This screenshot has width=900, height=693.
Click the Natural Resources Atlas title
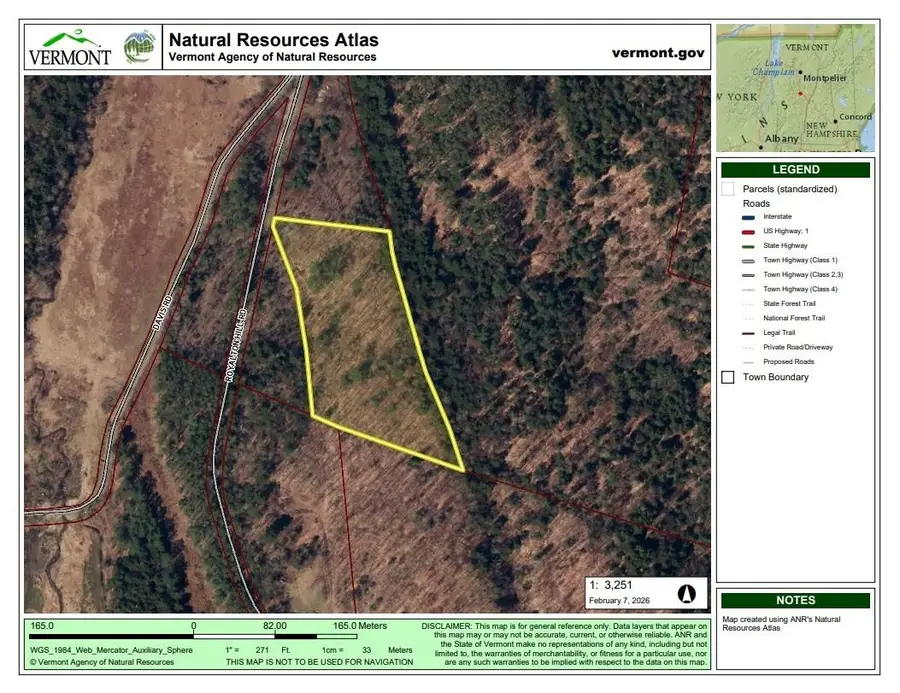tap(273, 40)
